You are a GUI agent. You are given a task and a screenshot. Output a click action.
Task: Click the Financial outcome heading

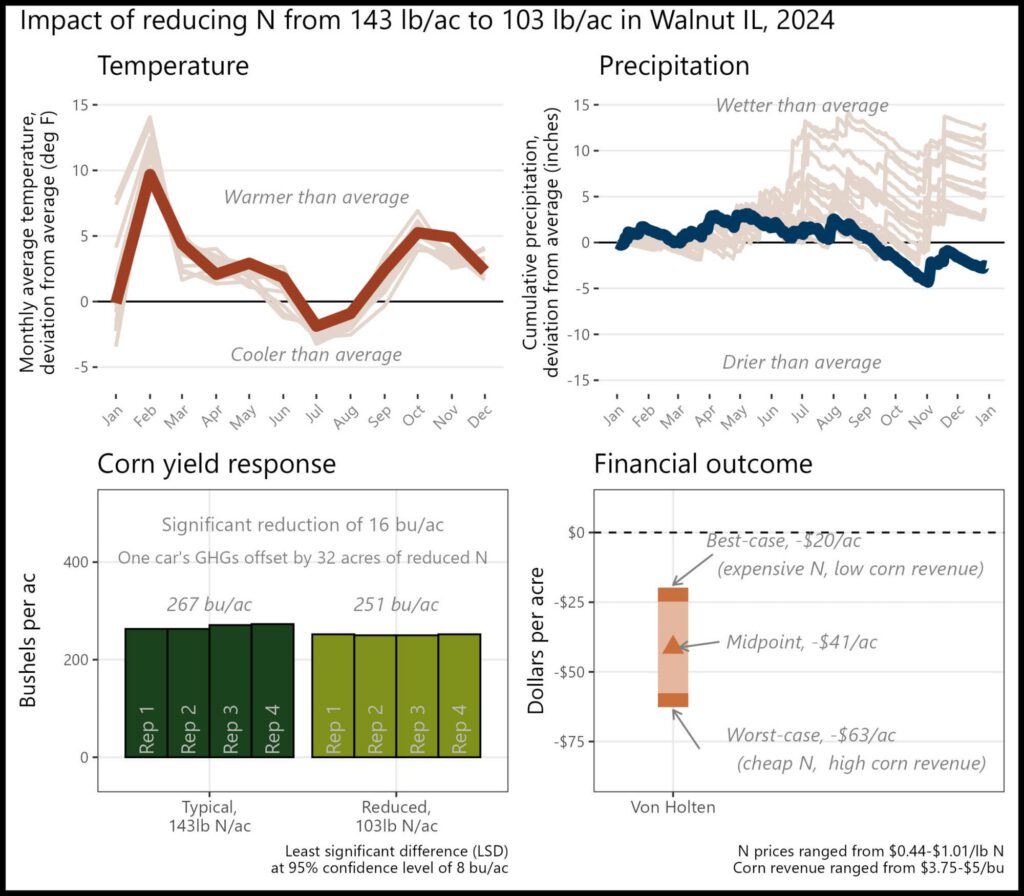(x=703, y=464)
